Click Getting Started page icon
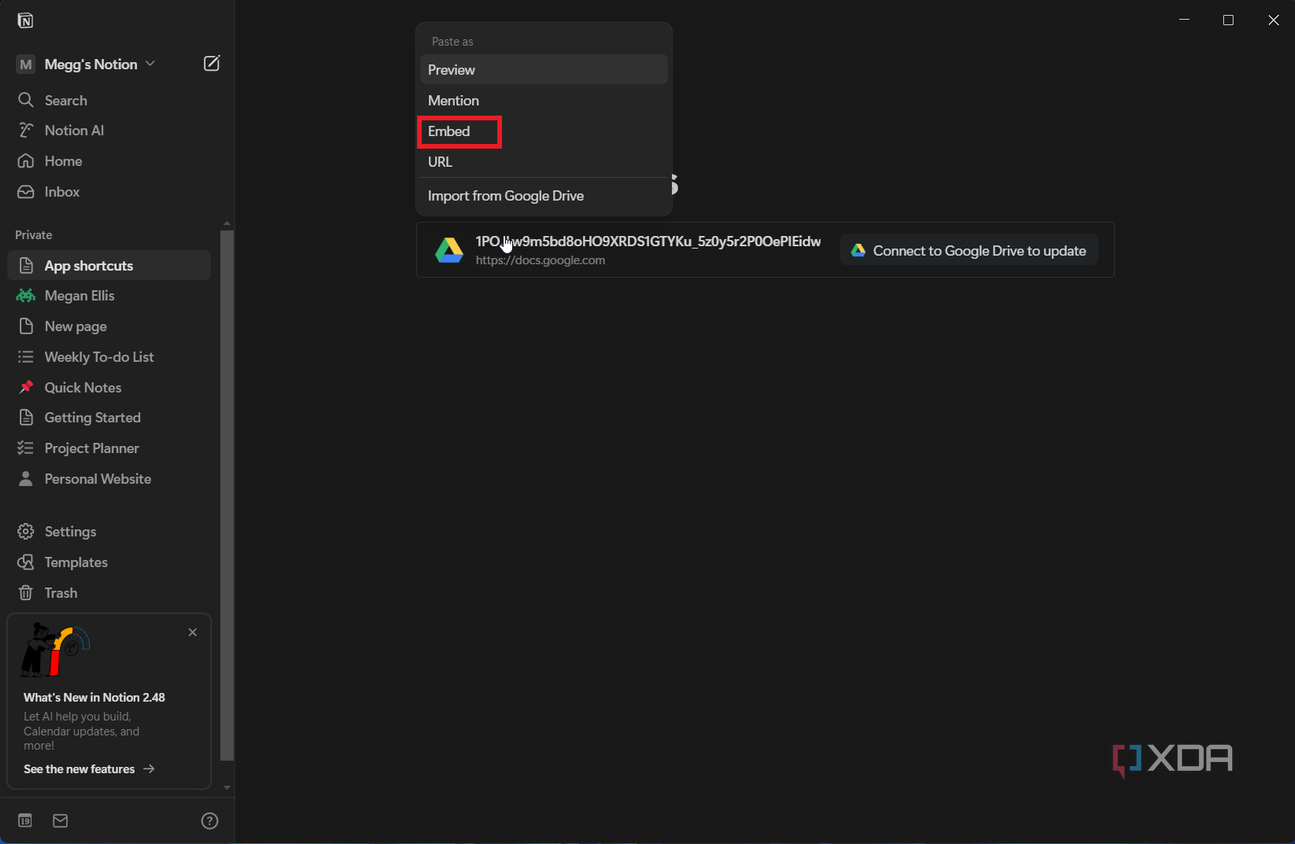This screenshot has height=844, width=1295. [26, 418]
